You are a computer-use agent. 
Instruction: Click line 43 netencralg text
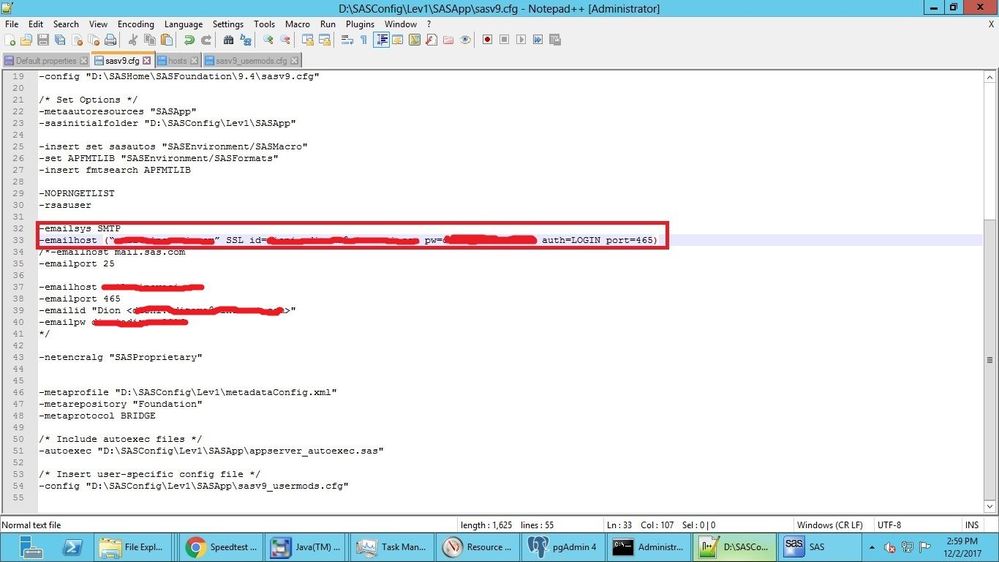pyautogui.click(x=120, y=357)
